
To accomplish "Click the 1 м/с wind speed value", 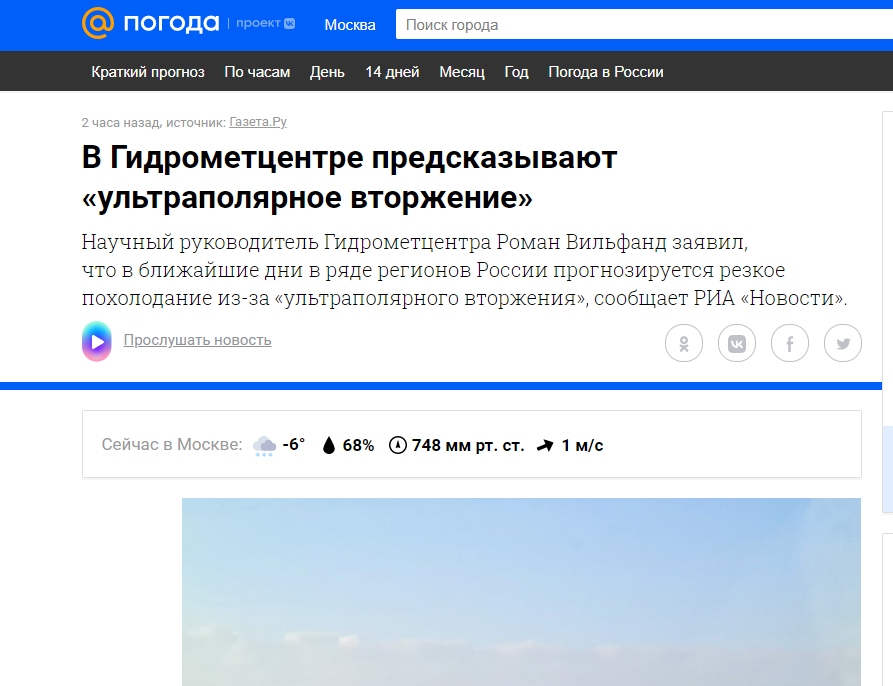I will coord(582,445).
